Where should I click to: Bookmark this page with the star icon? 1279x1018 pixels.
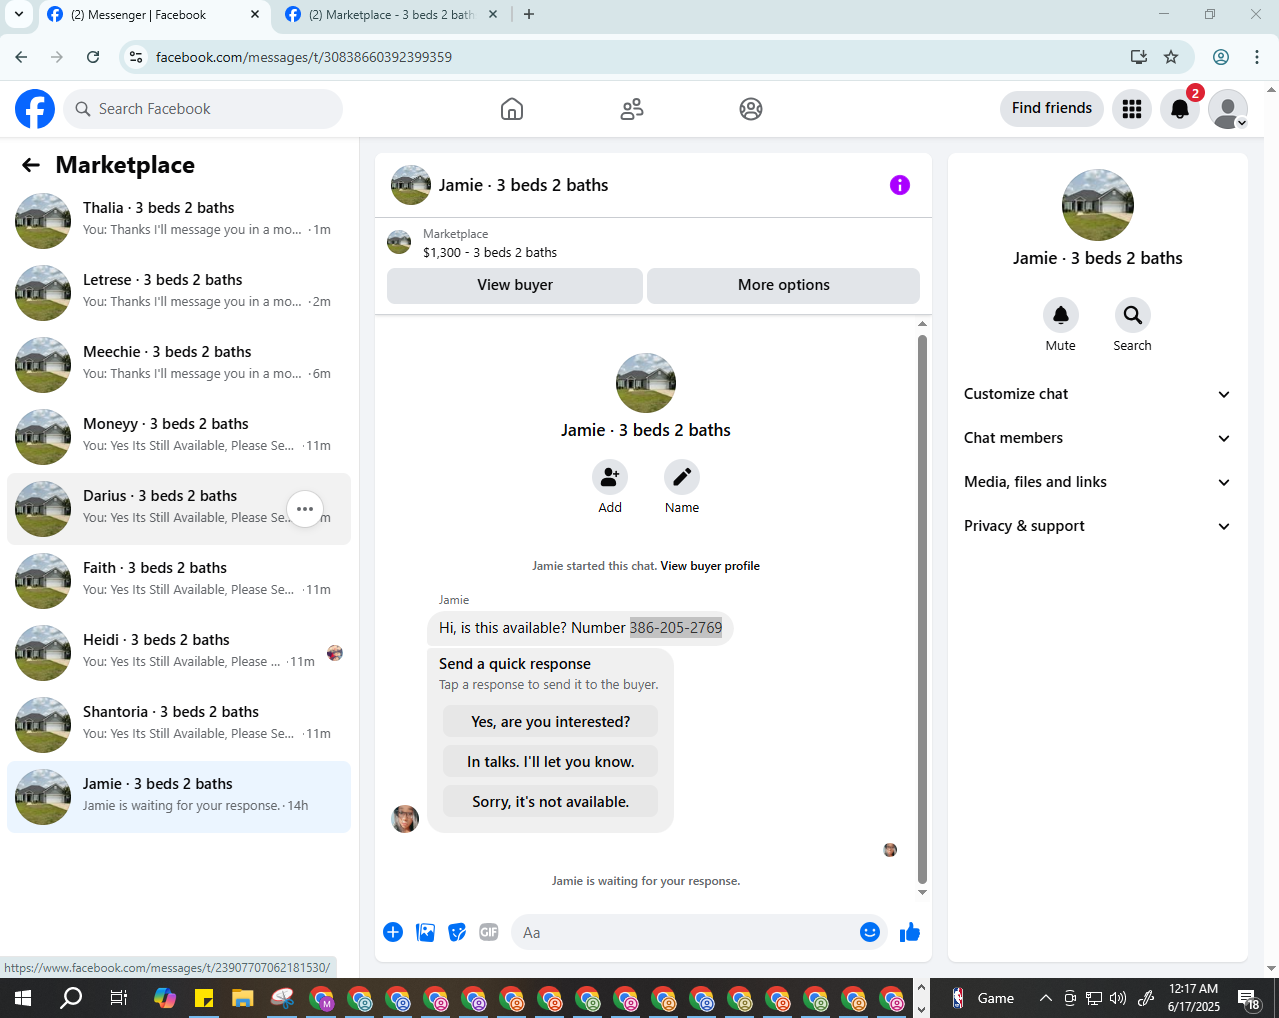1171,57
